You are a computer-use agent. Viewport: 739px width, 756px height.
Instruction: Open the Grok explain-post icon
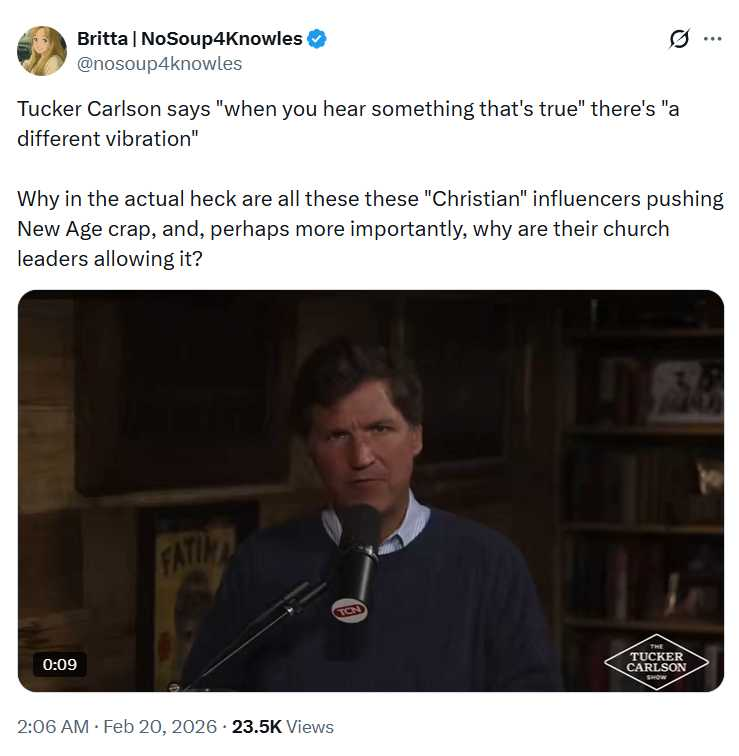click(679, 39)
